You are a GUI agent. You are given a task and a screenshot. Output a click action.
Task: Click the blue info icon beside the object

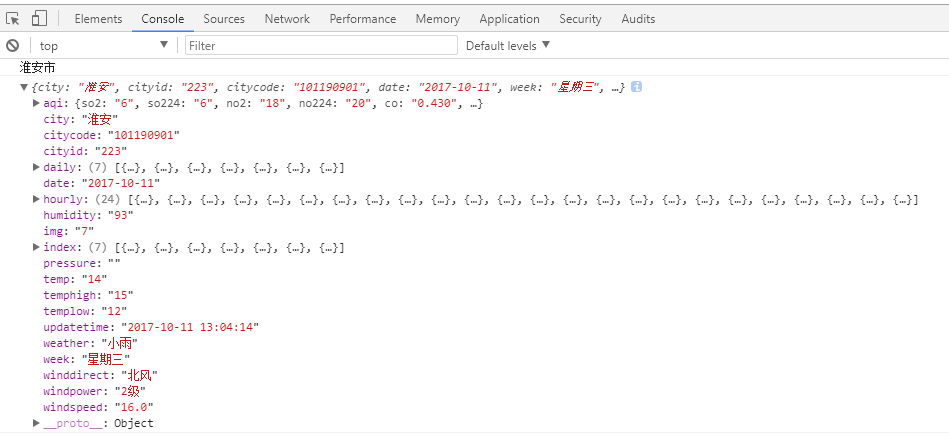point(636,87)
